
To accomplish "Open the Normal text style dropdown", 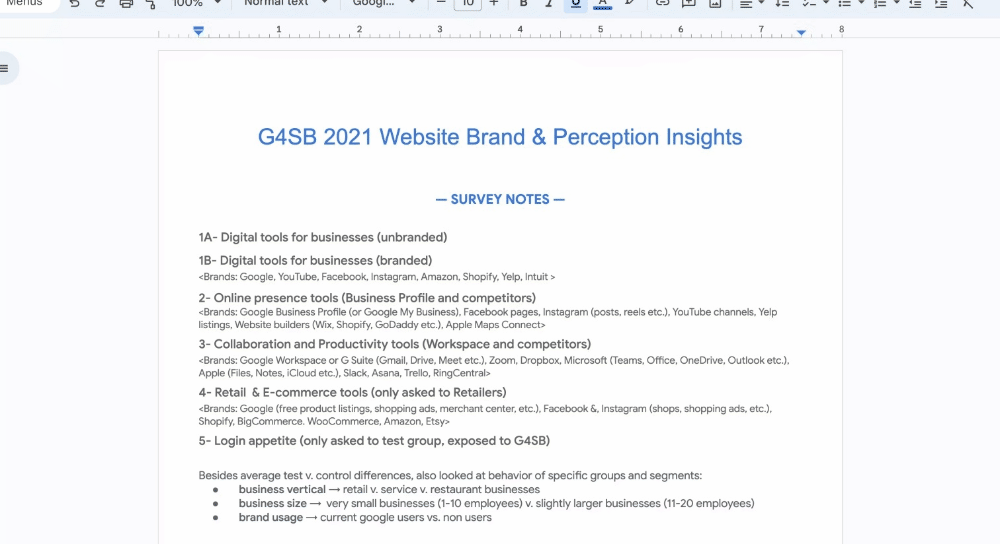I will tap(285, 3).
